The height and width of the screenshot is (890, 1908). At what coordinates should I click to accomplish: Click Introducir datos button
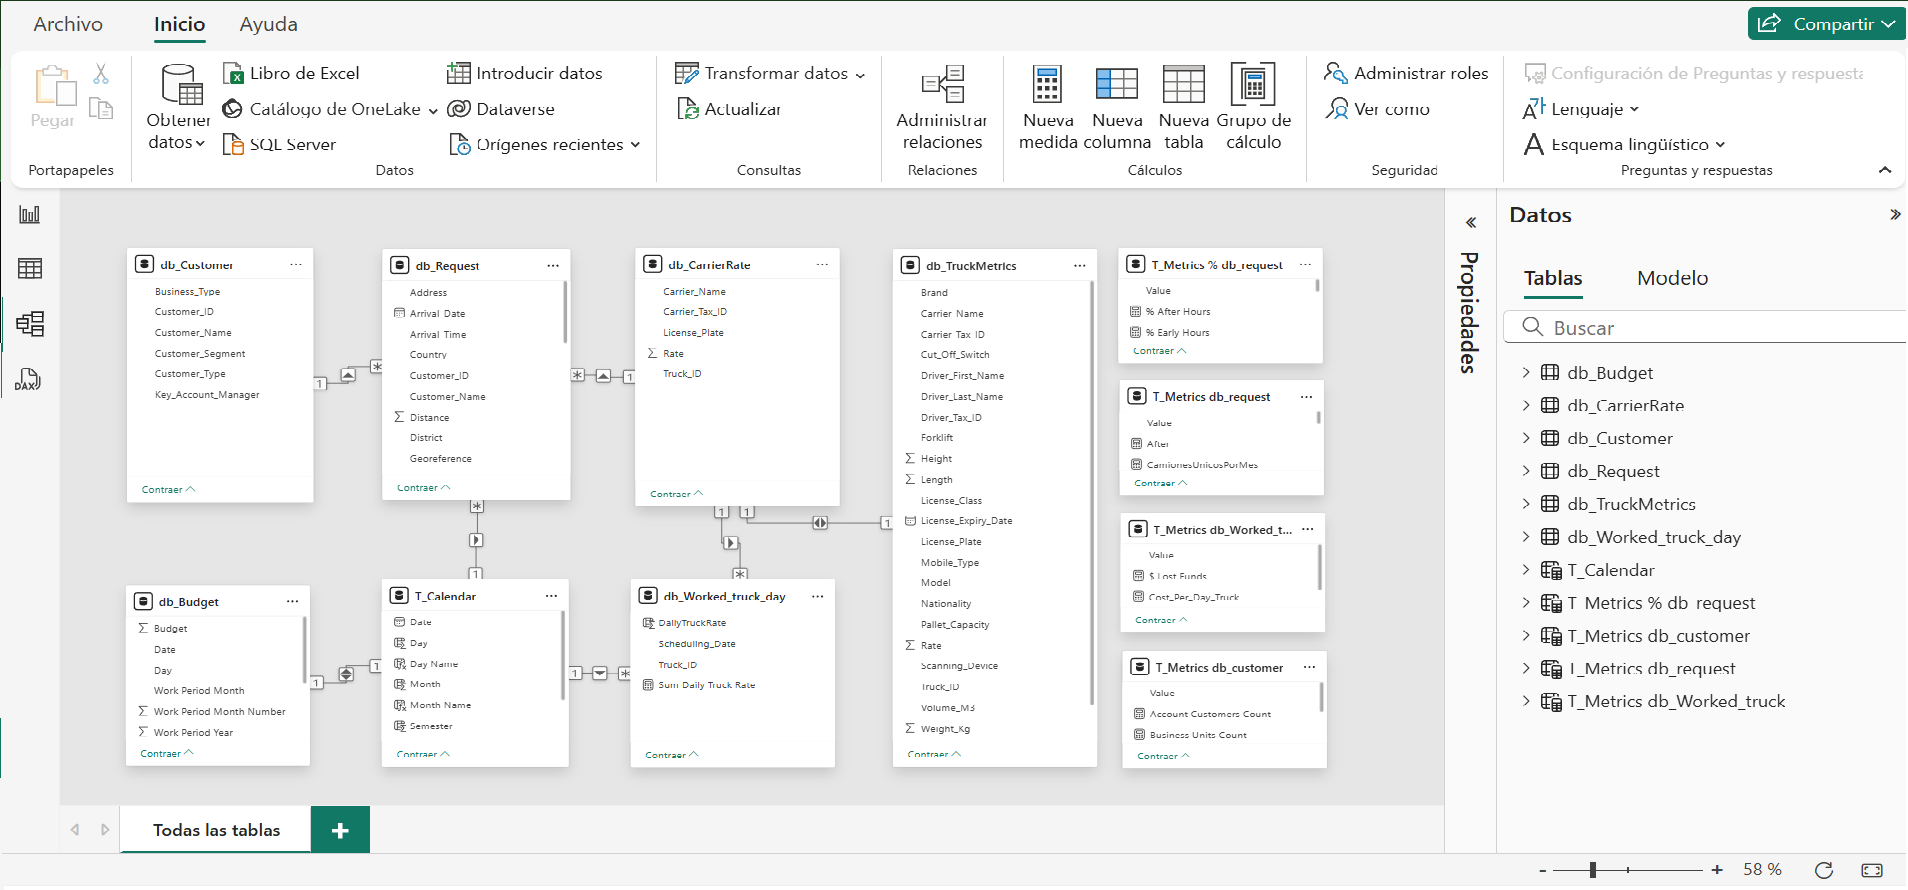(525, 73)
